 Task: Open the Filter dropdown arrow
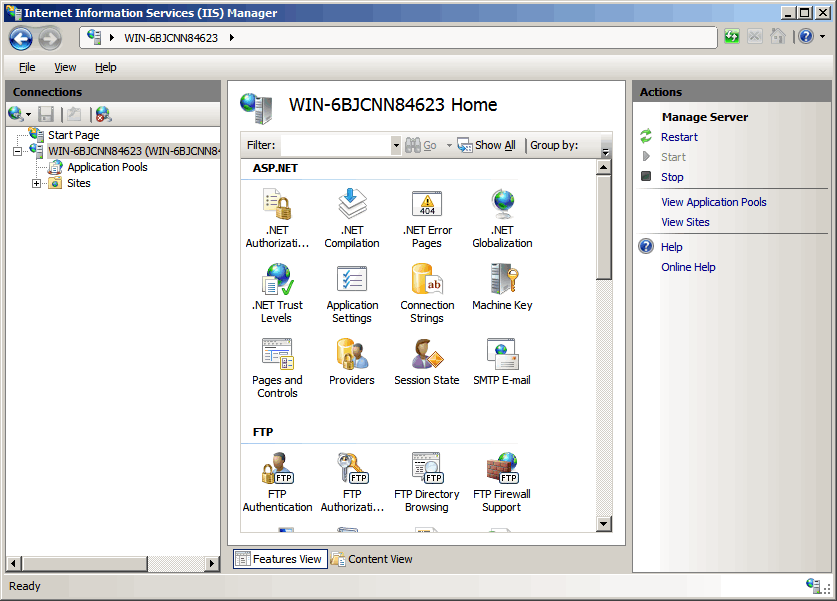(x=395, y=145)
